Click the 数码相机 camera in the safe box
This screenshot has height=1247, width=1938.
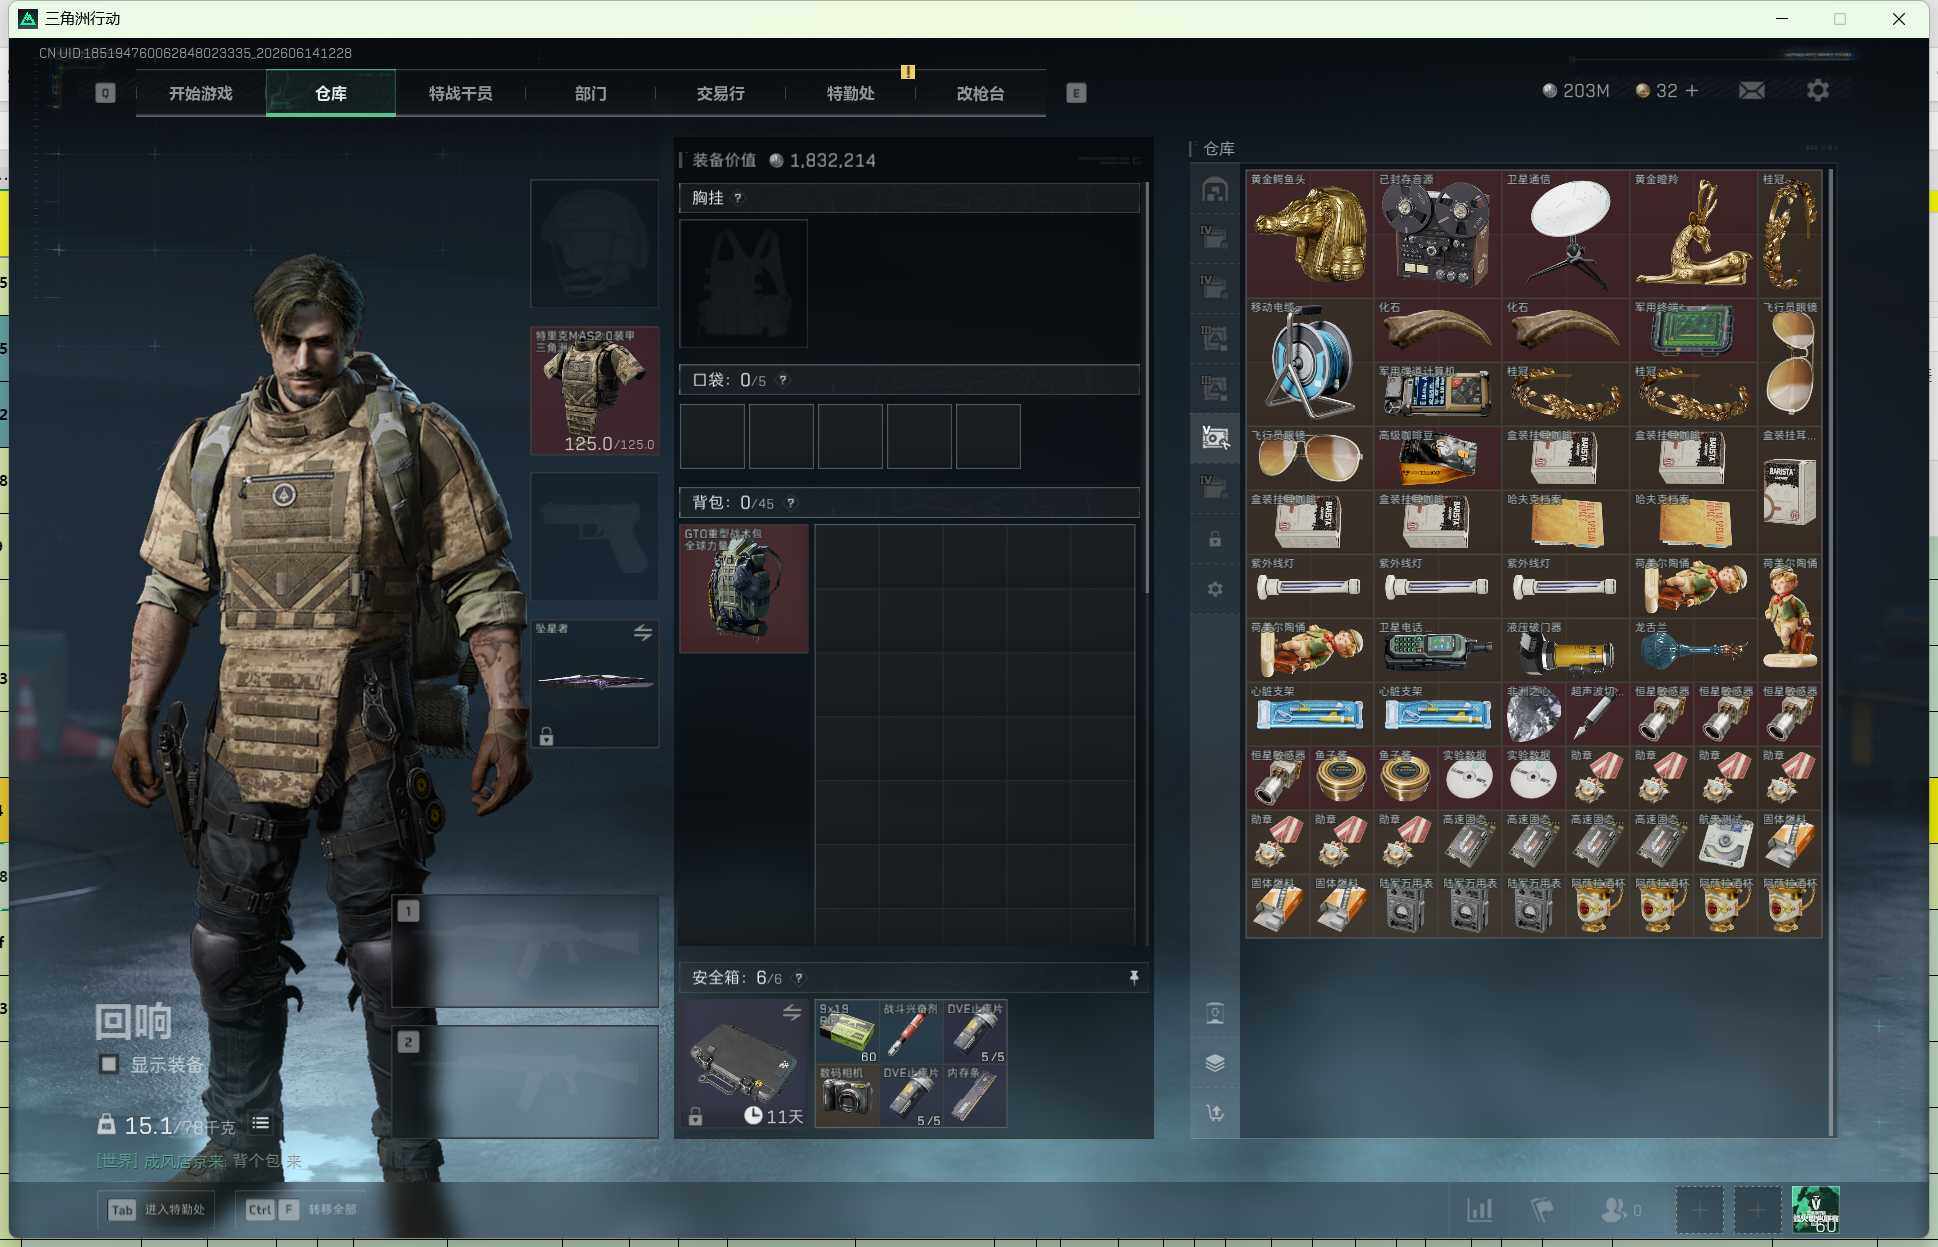(x=847, y=1096)
